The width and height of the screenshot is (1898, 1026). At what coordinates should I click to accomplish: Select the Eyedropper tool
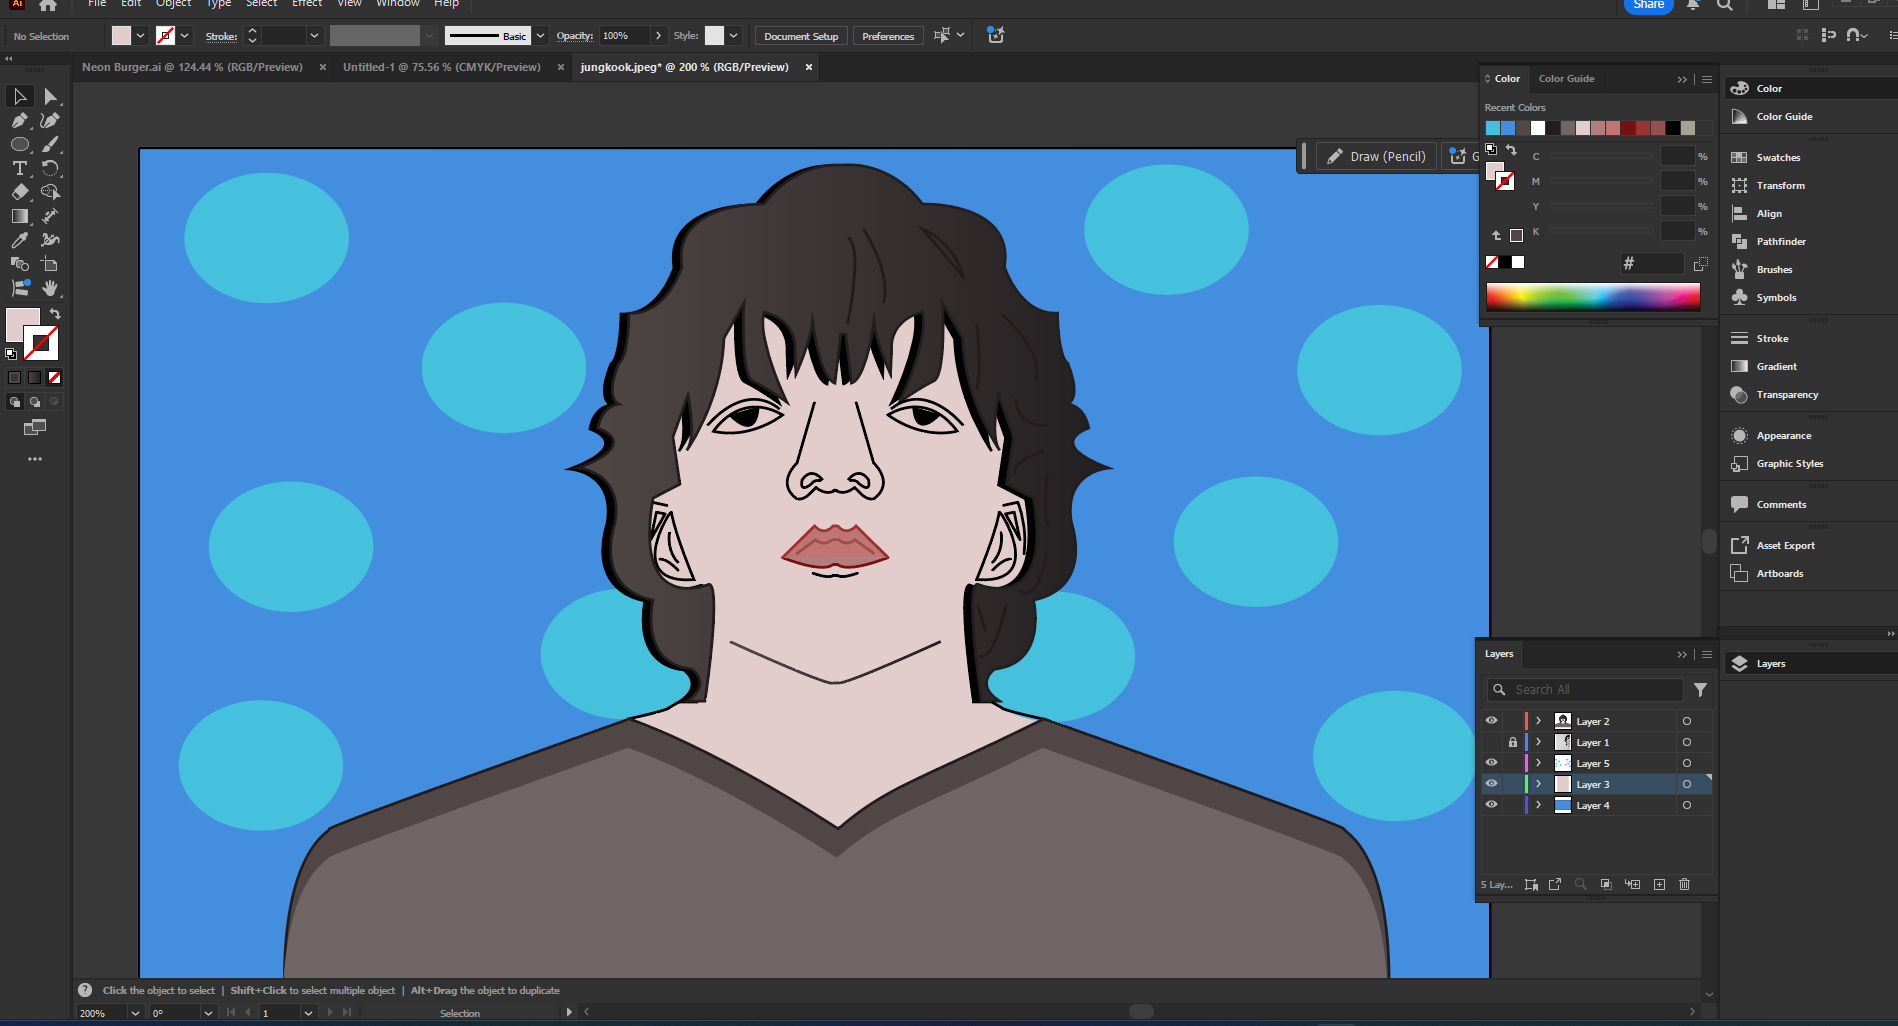(19, 239)
